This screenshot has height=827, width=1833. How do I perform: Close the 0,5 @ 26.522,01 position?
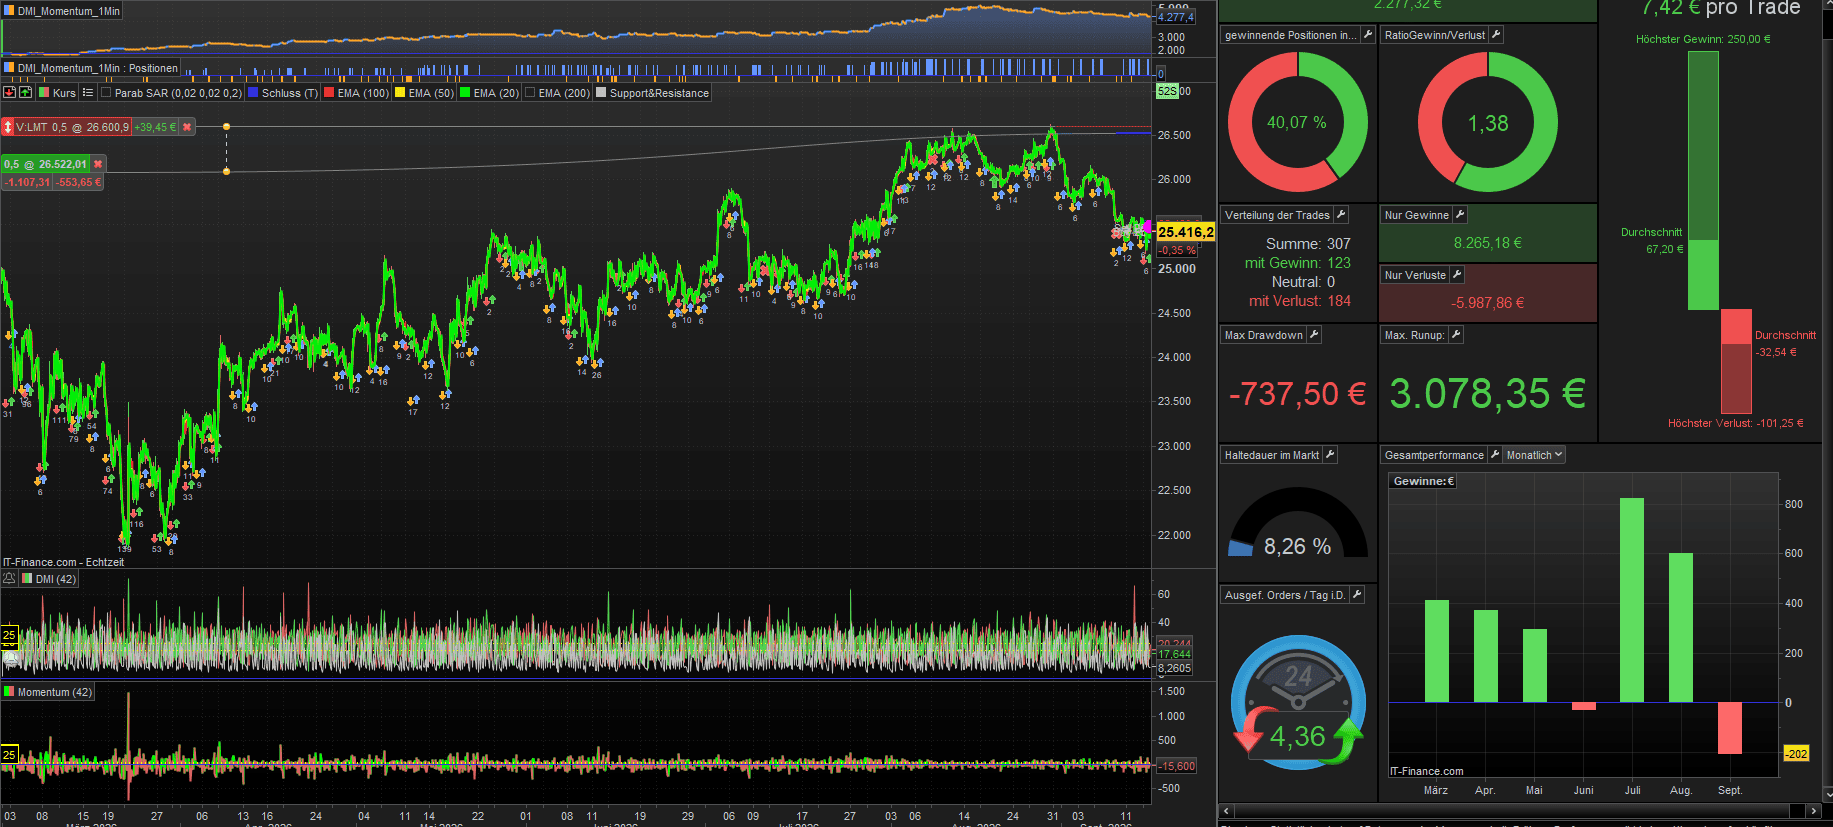coord(98,164)
